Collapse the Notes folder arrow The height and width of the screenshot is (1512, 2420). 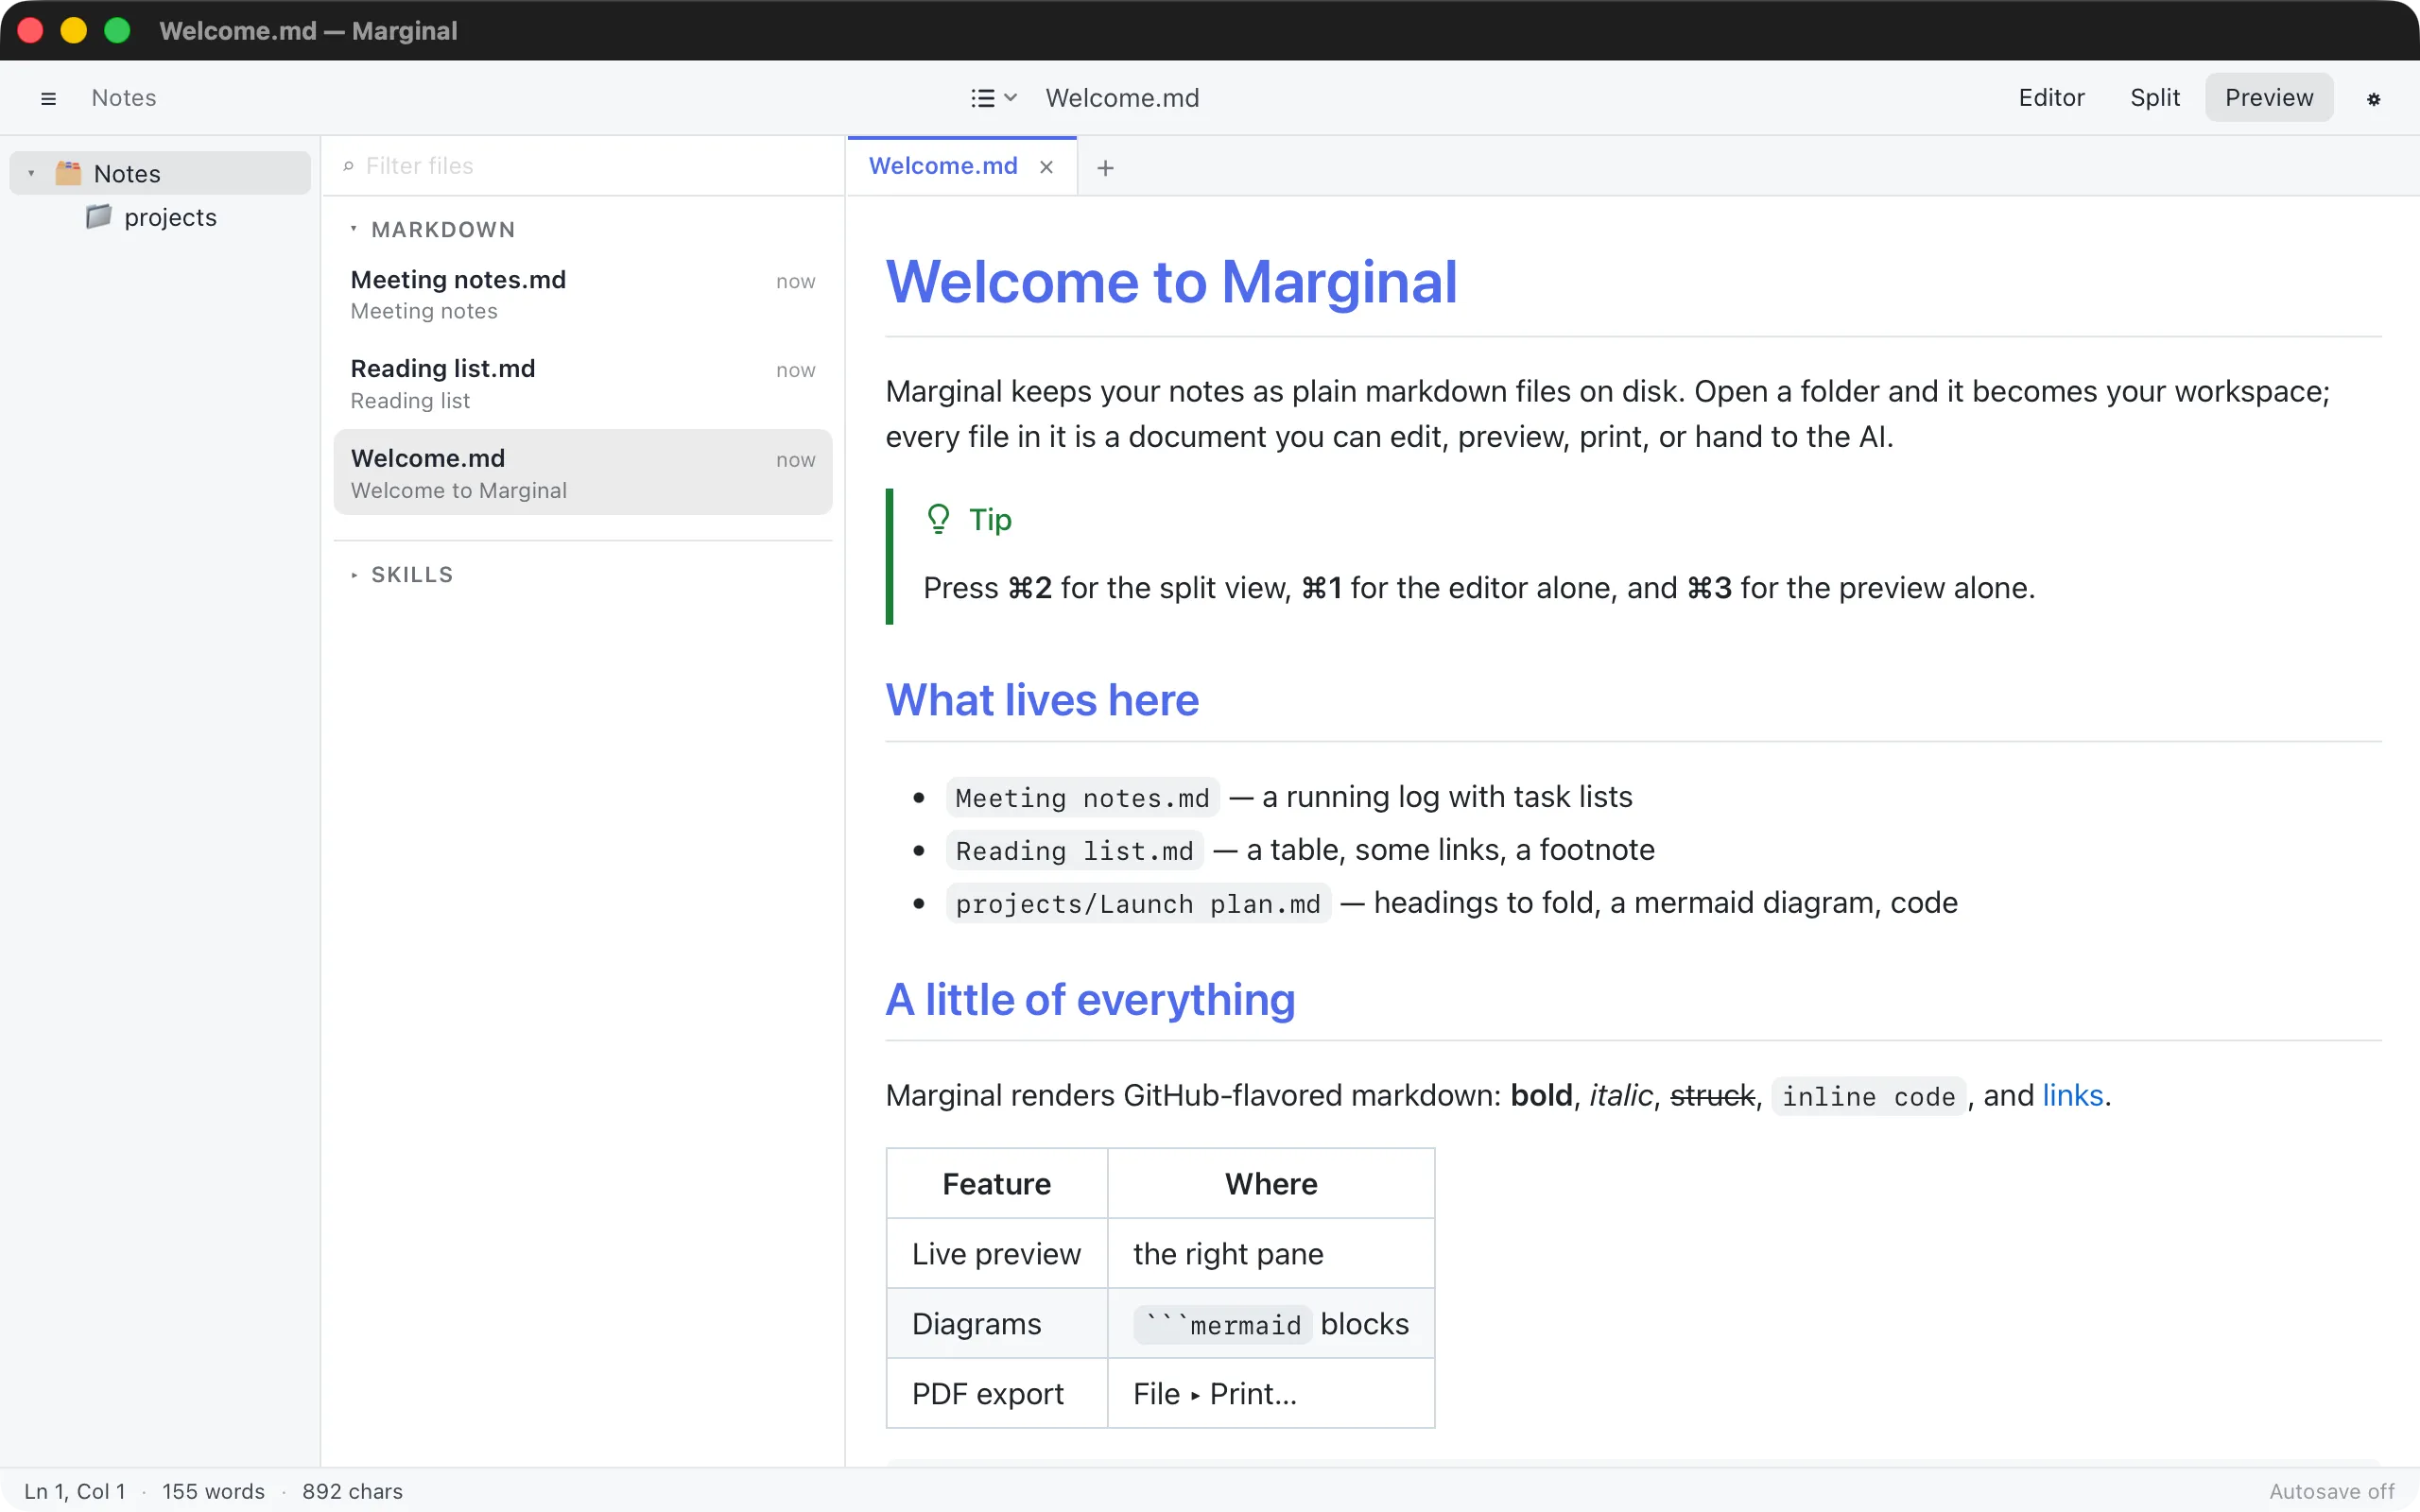[x=31, y=173]
